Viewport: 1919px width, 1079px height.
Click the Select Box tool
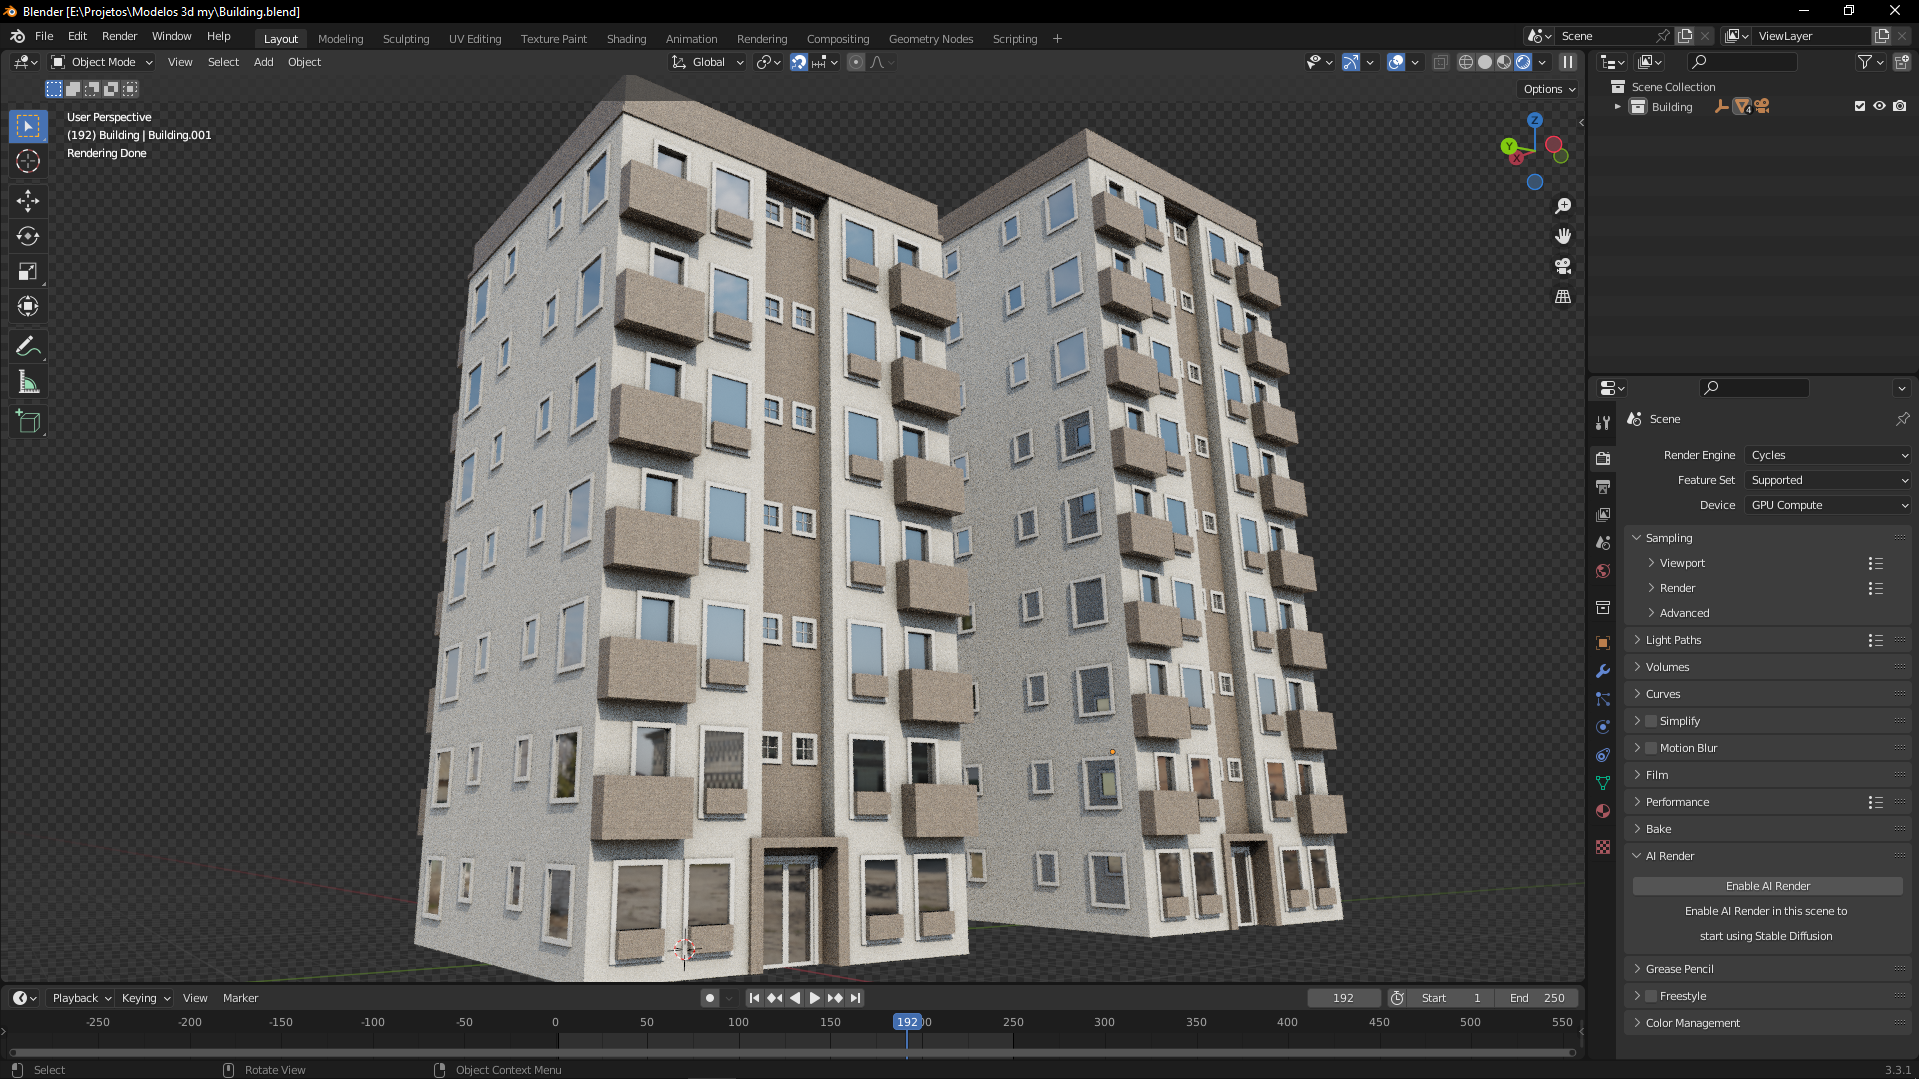28,126
